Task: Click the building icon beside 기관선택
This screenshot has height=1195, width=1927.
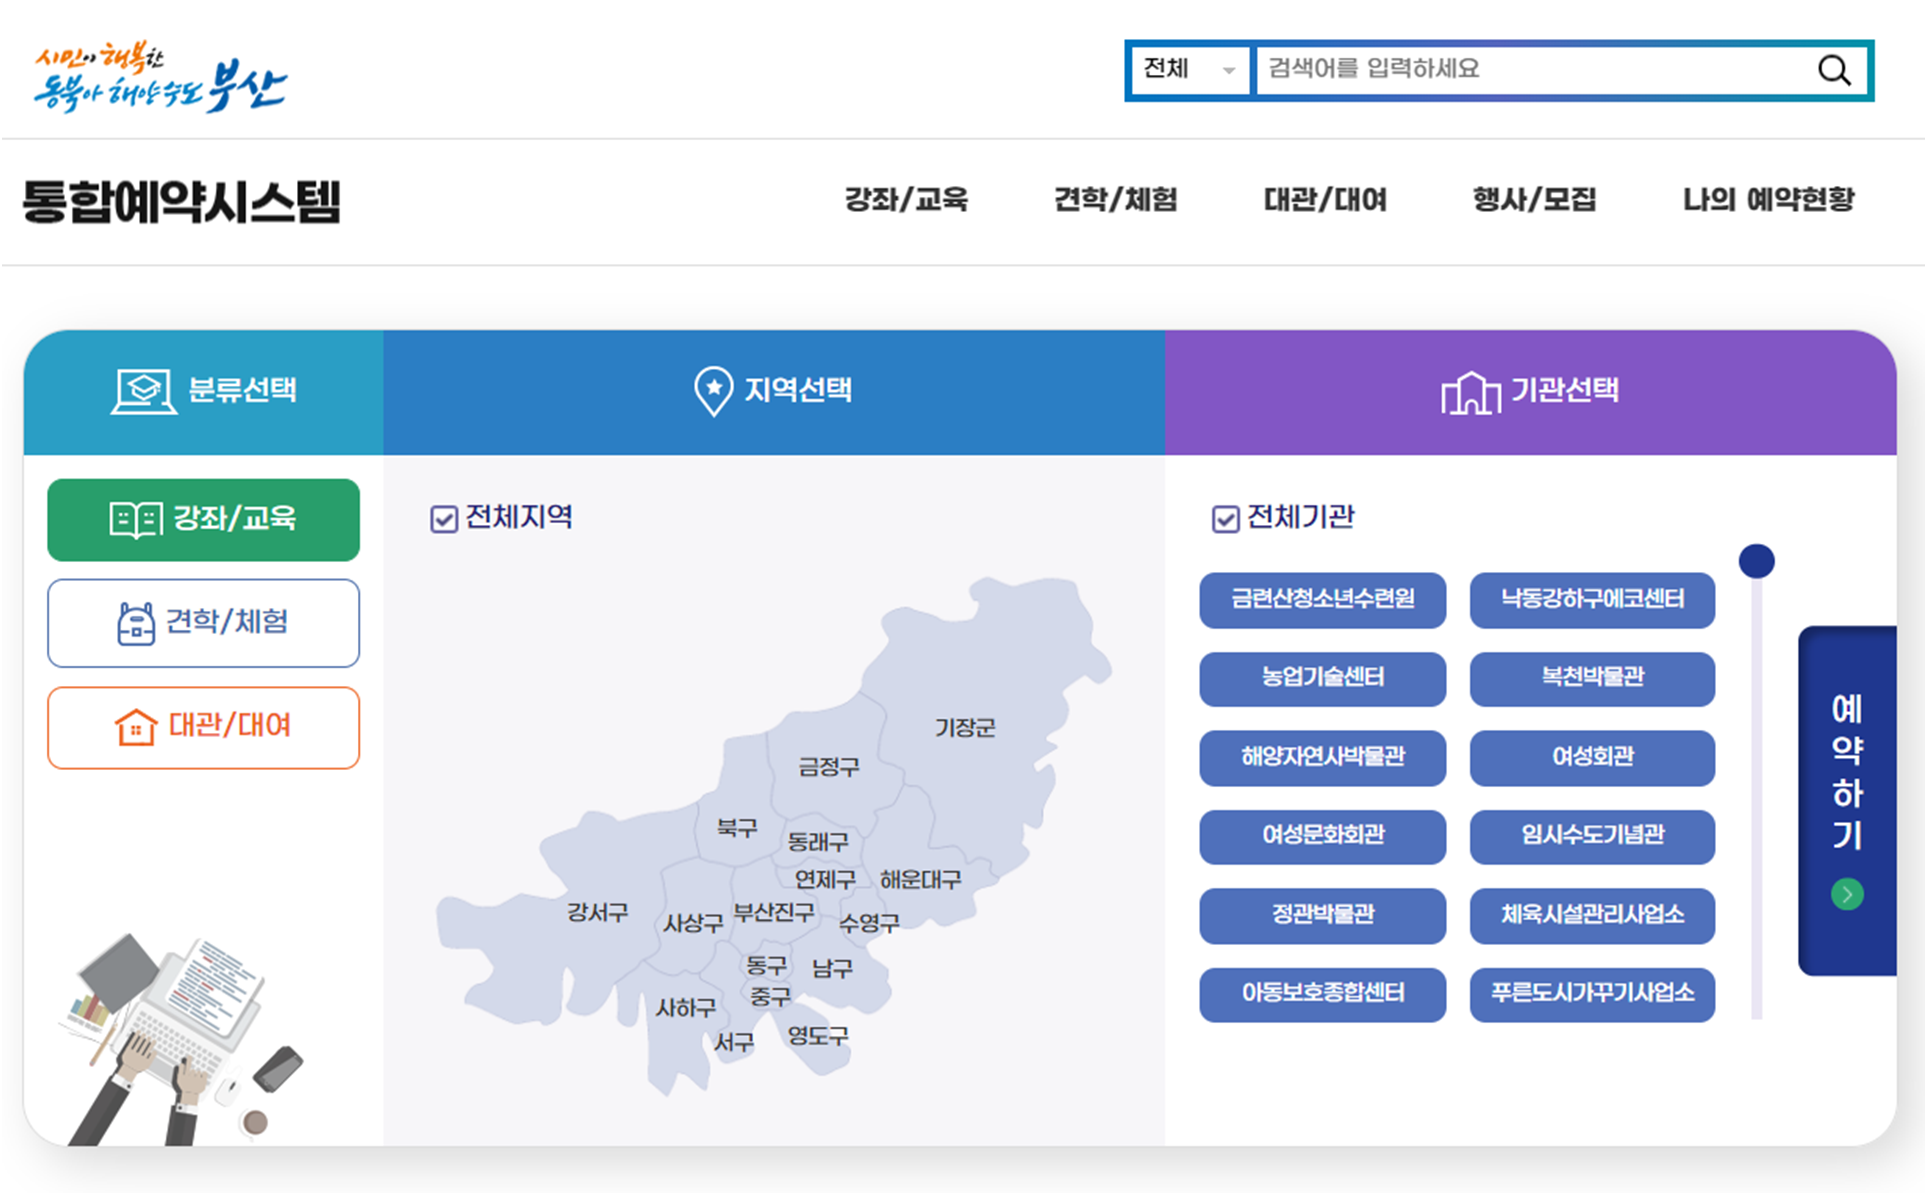Action: pos(1469,393)
